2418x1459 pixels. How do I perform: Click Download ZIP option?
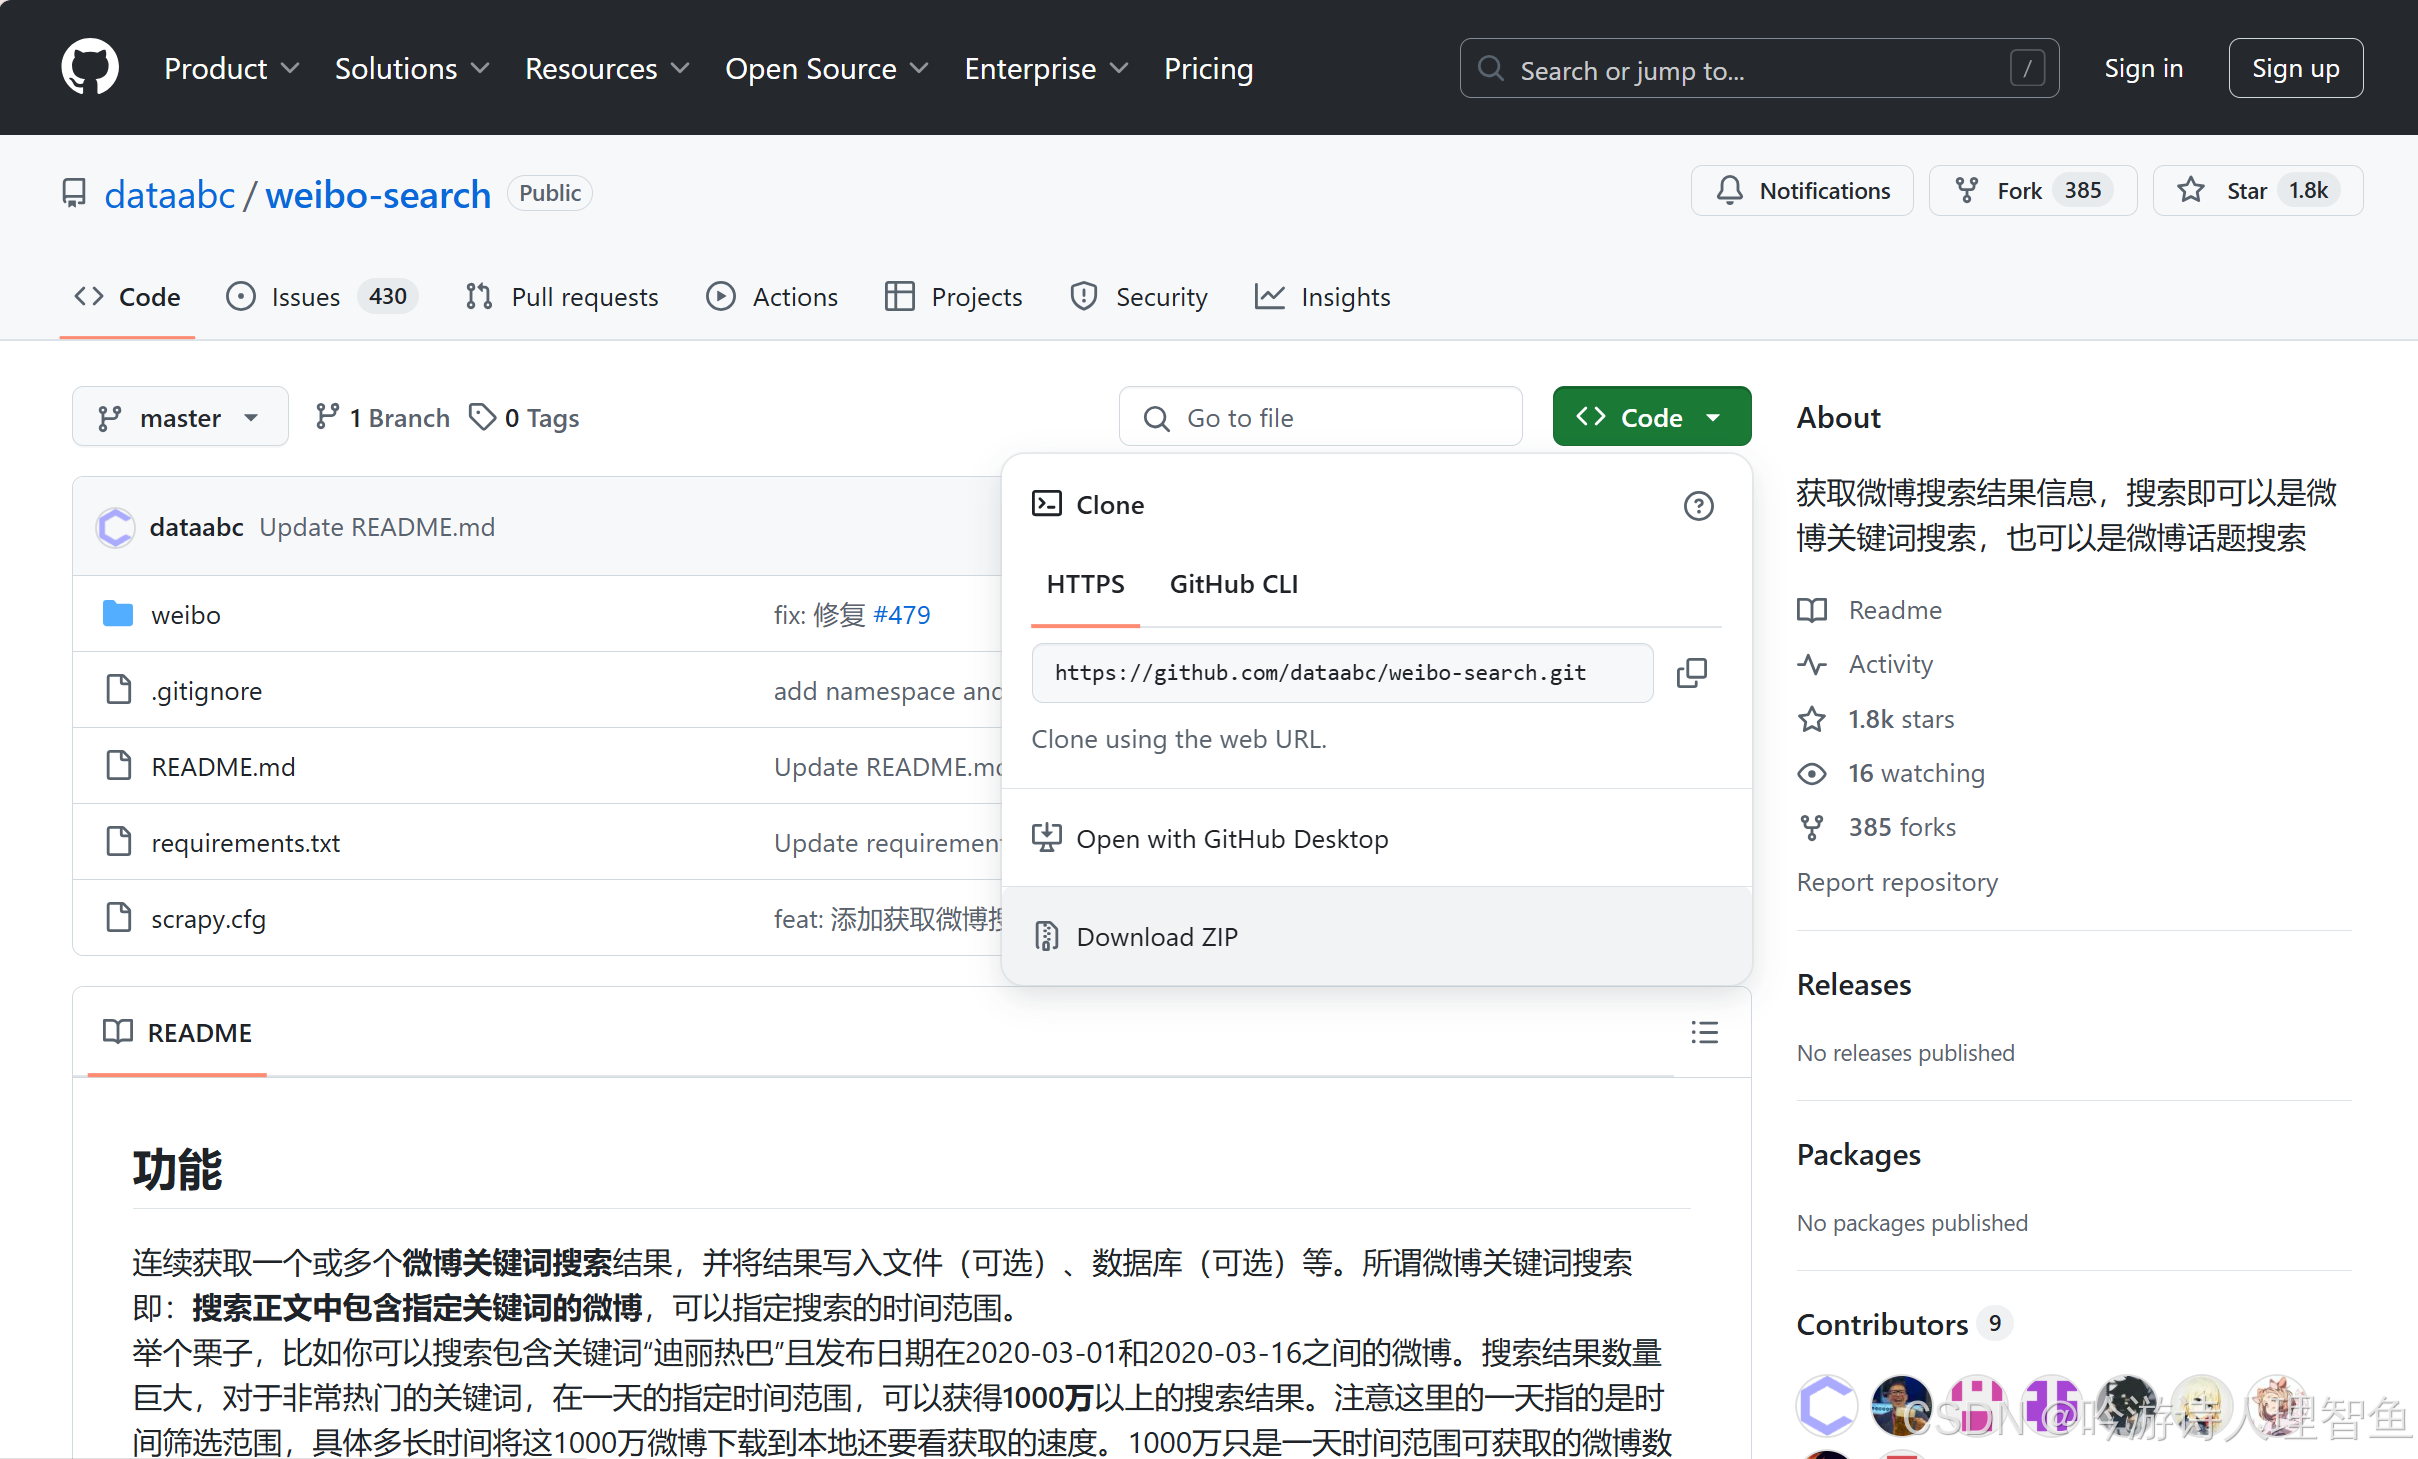(1156, 937)
